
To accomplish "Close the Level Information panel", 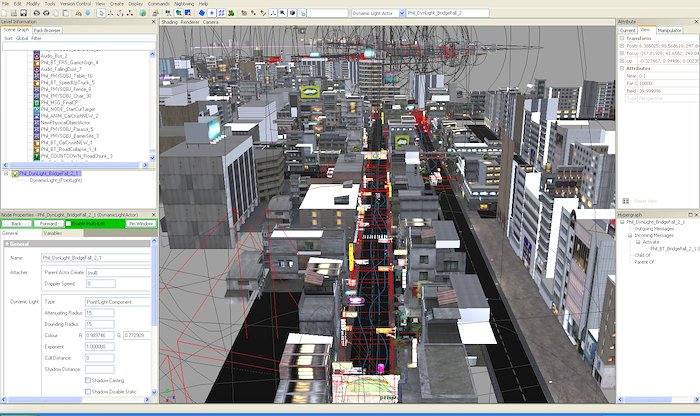I will click(x=153, y=21).
